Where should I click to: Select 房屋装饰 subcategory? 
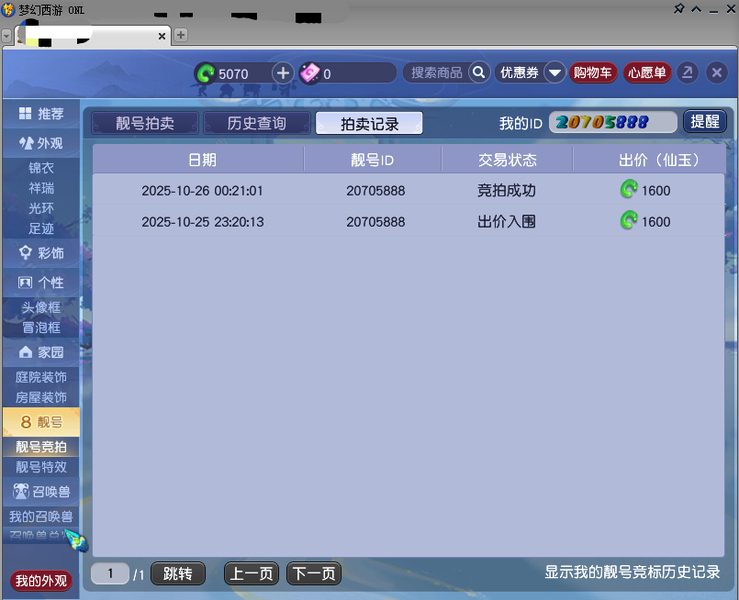click(41, 397)
